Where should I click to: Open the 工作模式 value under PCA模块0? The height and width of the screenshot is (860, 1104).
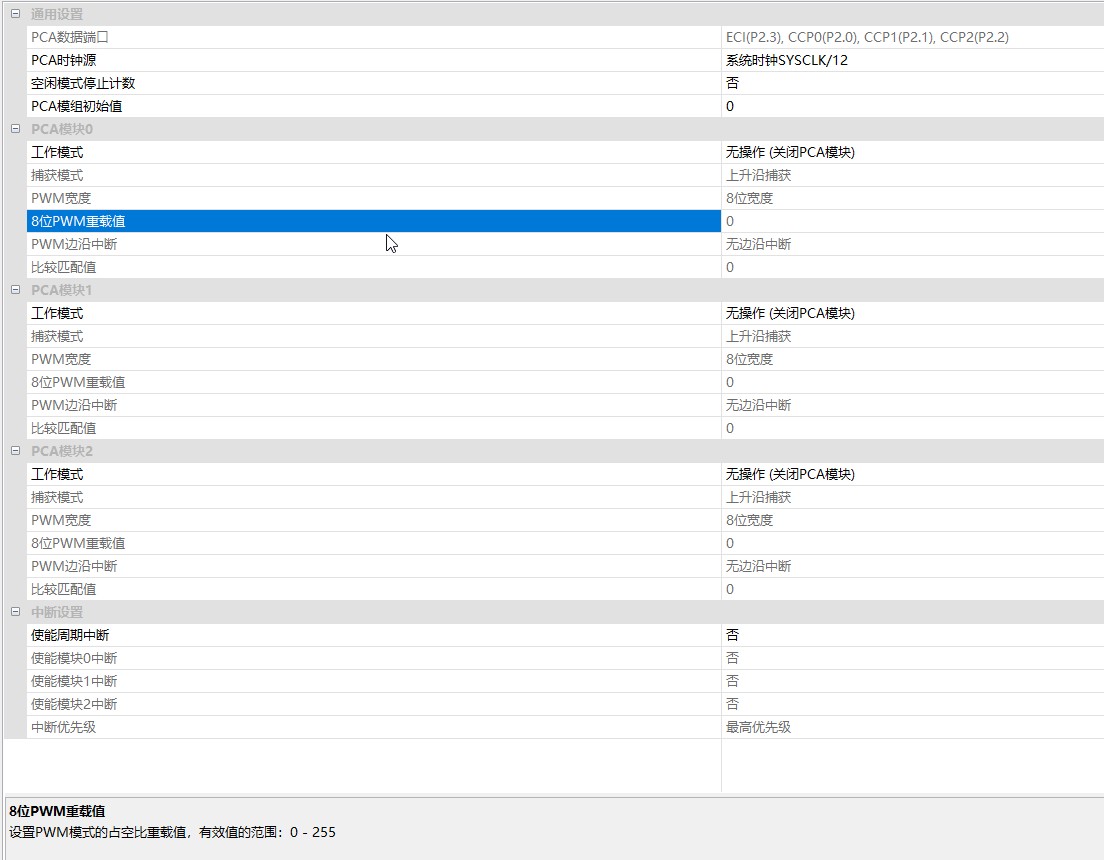(x=910, y=152)
